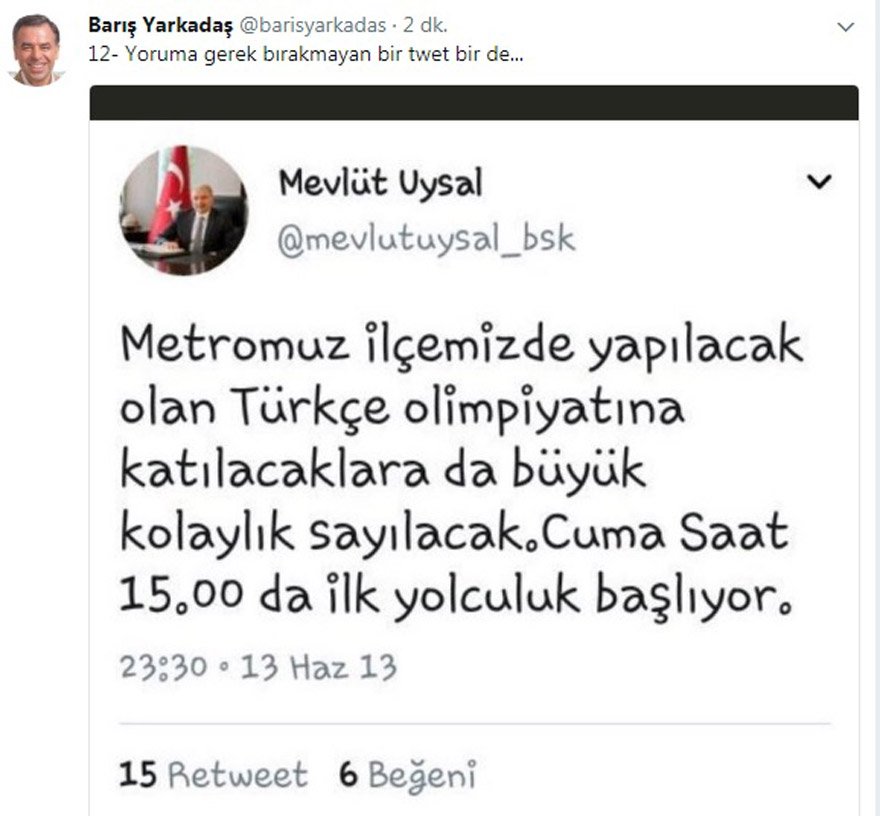Click the divider line above tweet stats
The image size is (880, 816).
[475, 724]
